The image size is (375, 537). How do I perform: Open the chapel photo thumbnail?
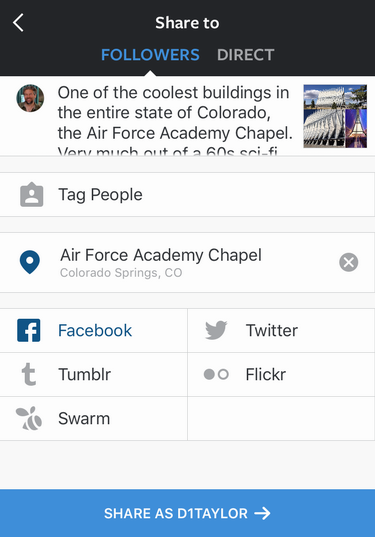tap(335, 116)
